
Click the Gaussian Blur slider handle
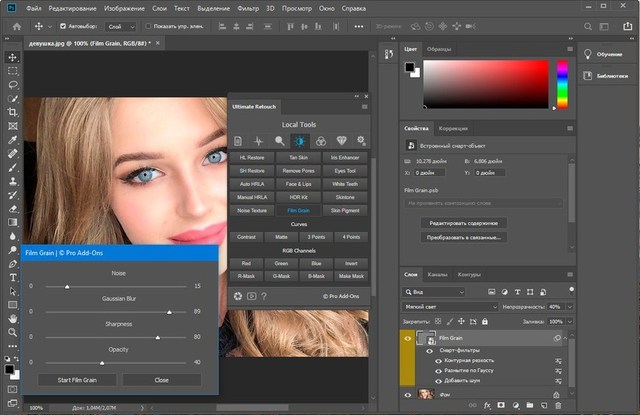[169, 312]
